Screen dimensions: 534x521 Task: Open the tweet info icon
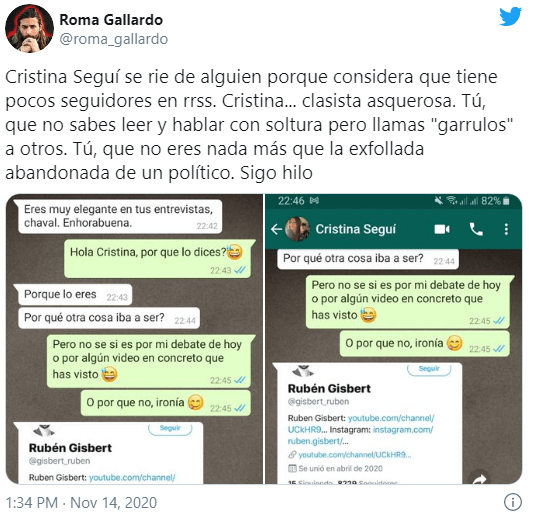point(513,502)
